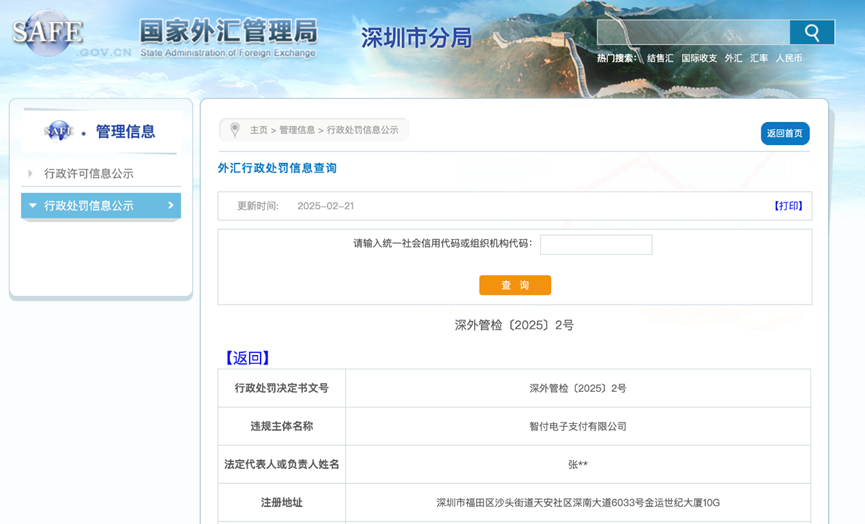Select 行政处罚信息公示 sidebar item
The width and height of the screenshot is (865, 524).
click(x=101, y=206)
